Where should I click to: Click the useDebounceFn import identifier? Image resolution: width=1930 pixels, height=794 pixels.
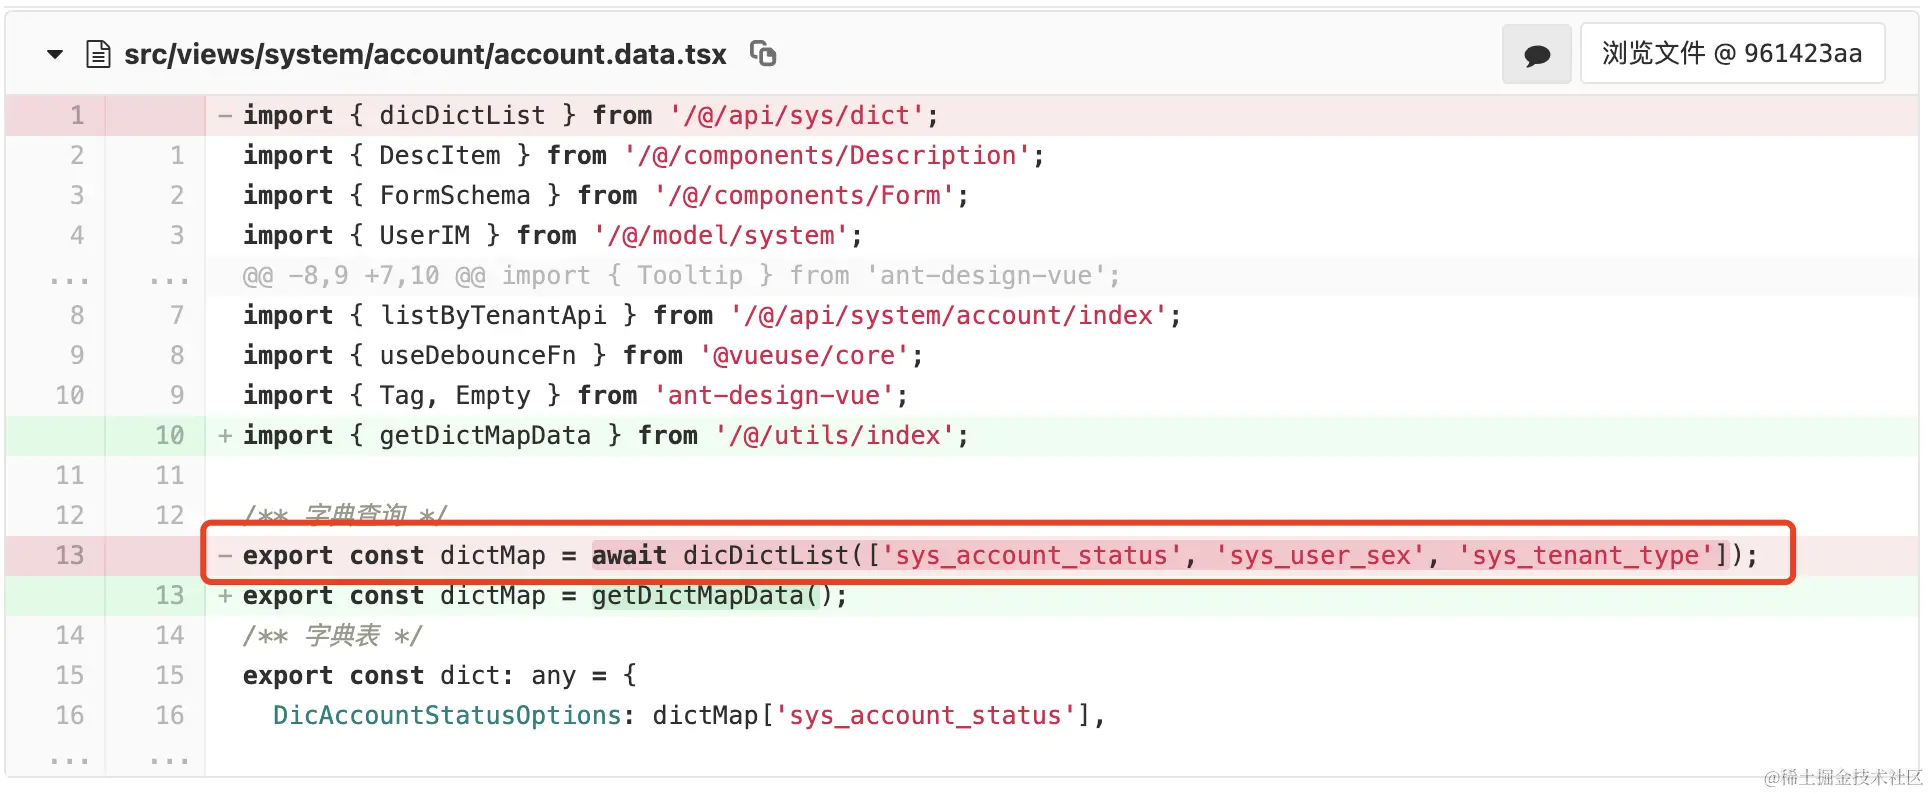[x=477, y=356]
